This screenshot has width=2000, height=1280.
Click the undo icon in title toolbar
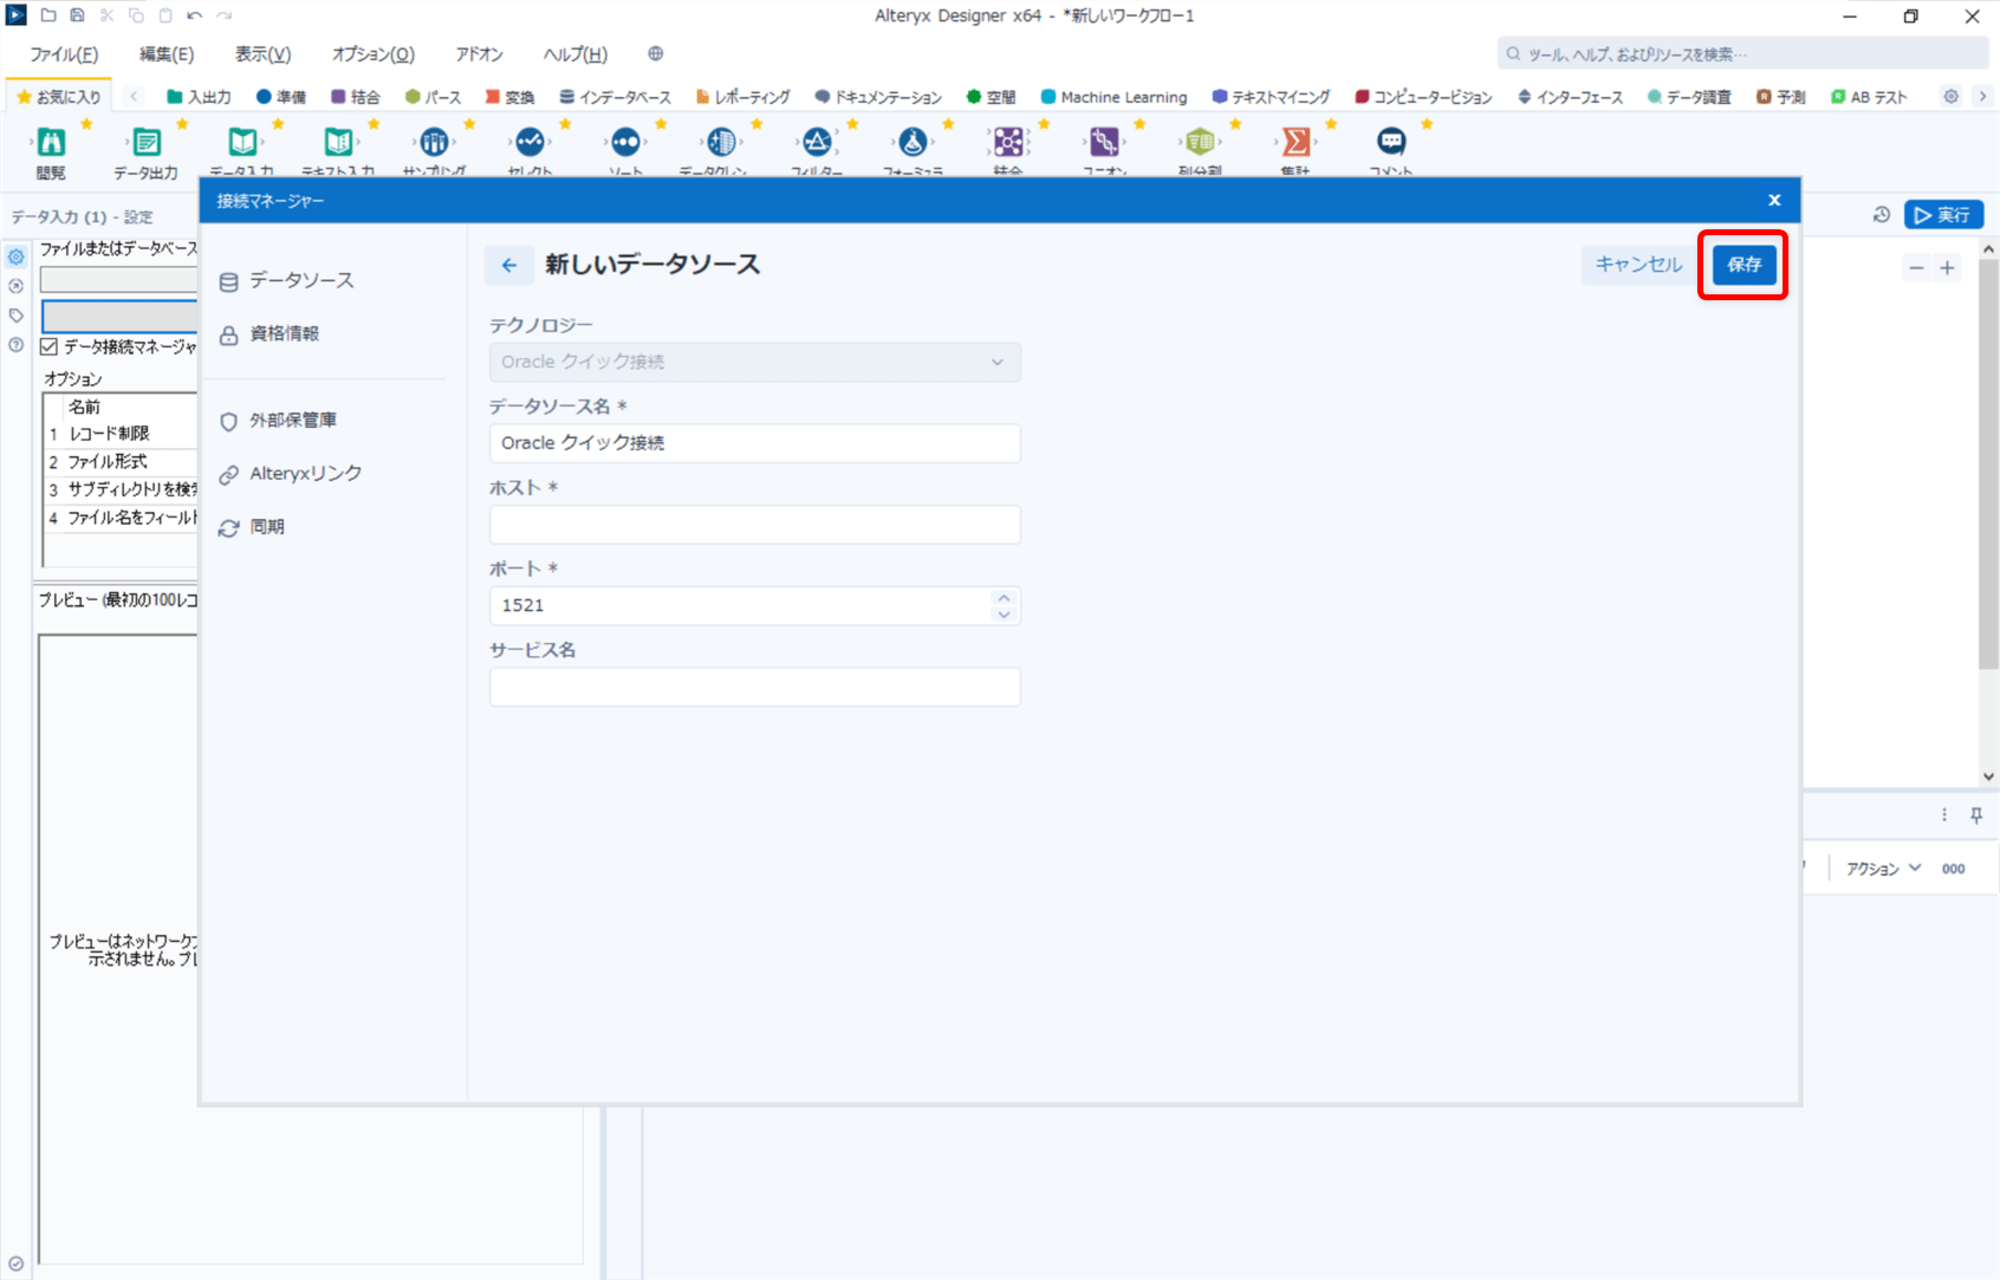pyautogui.click(x=195, y=15)
